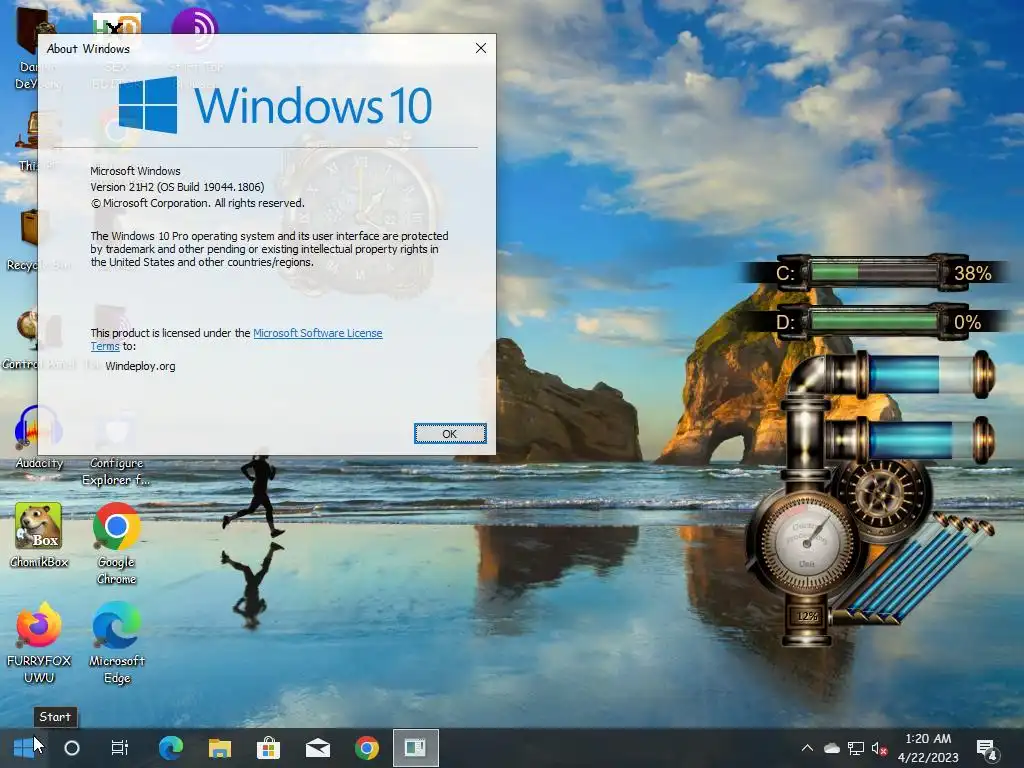This screenshot has height=768, width=1024.
Task: Open the Start menu button
Action: [25, 748]
